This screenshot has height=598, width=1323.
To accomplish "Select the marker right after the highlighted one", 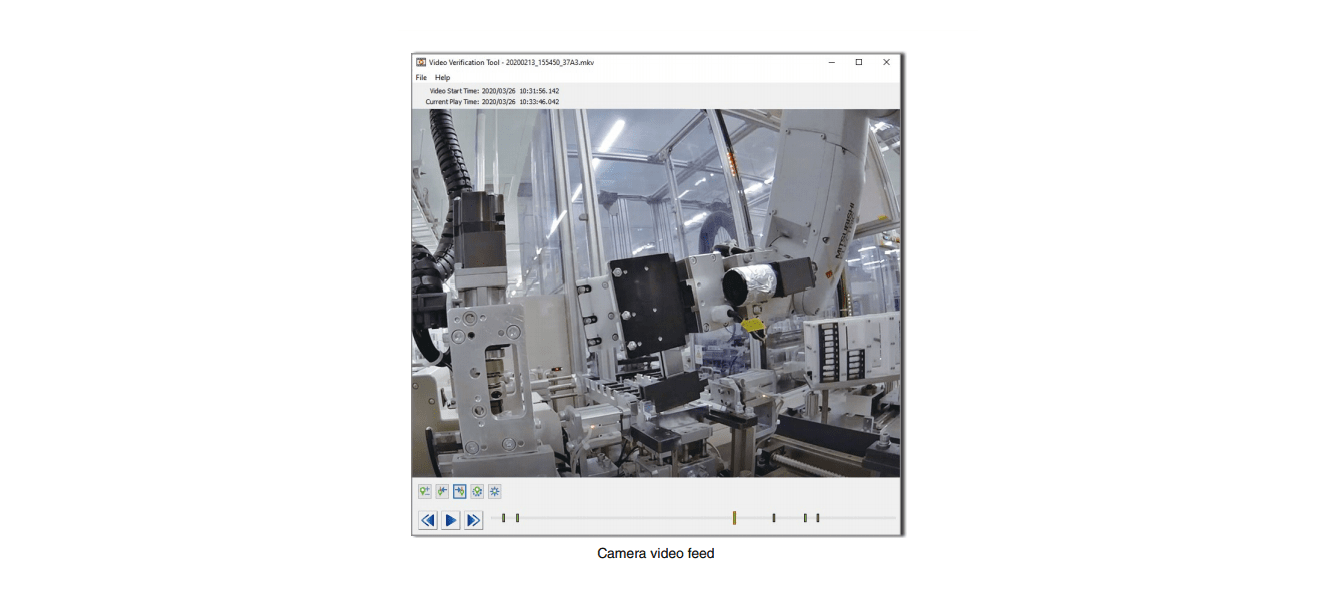I will click(774, 518).
